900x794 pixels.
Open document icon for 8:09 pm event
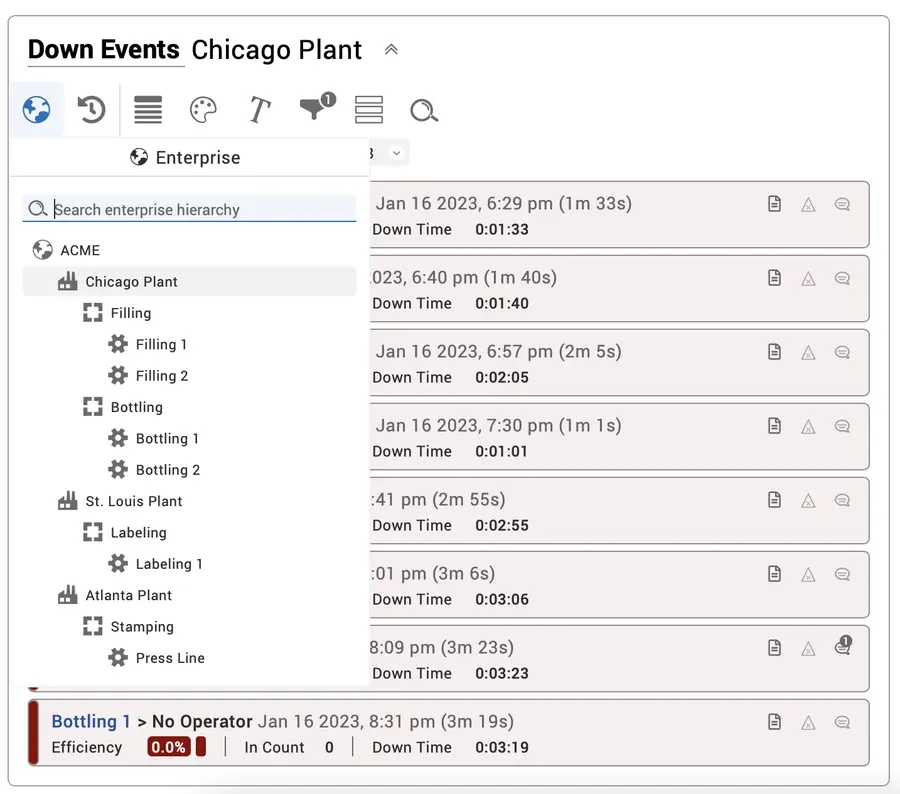click(x=774, y=648)
